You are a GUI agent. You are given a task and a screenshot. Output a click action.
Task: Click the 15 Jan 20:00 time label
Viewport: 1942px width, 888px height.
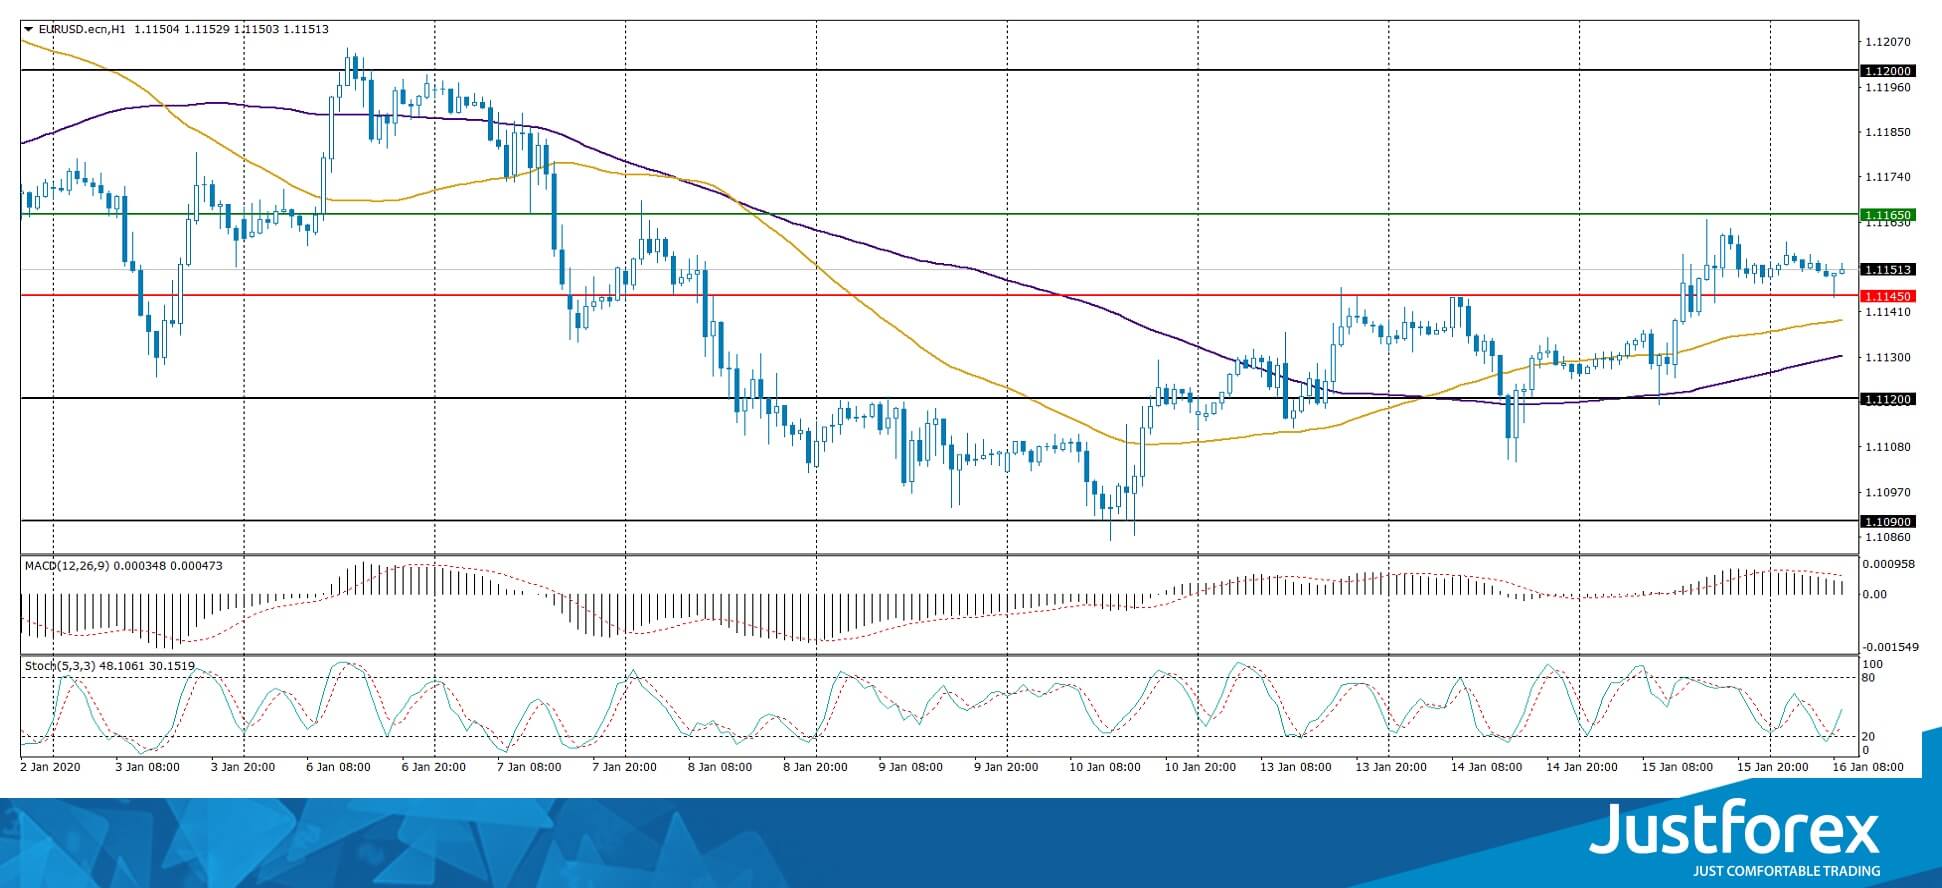point(1773,768)
